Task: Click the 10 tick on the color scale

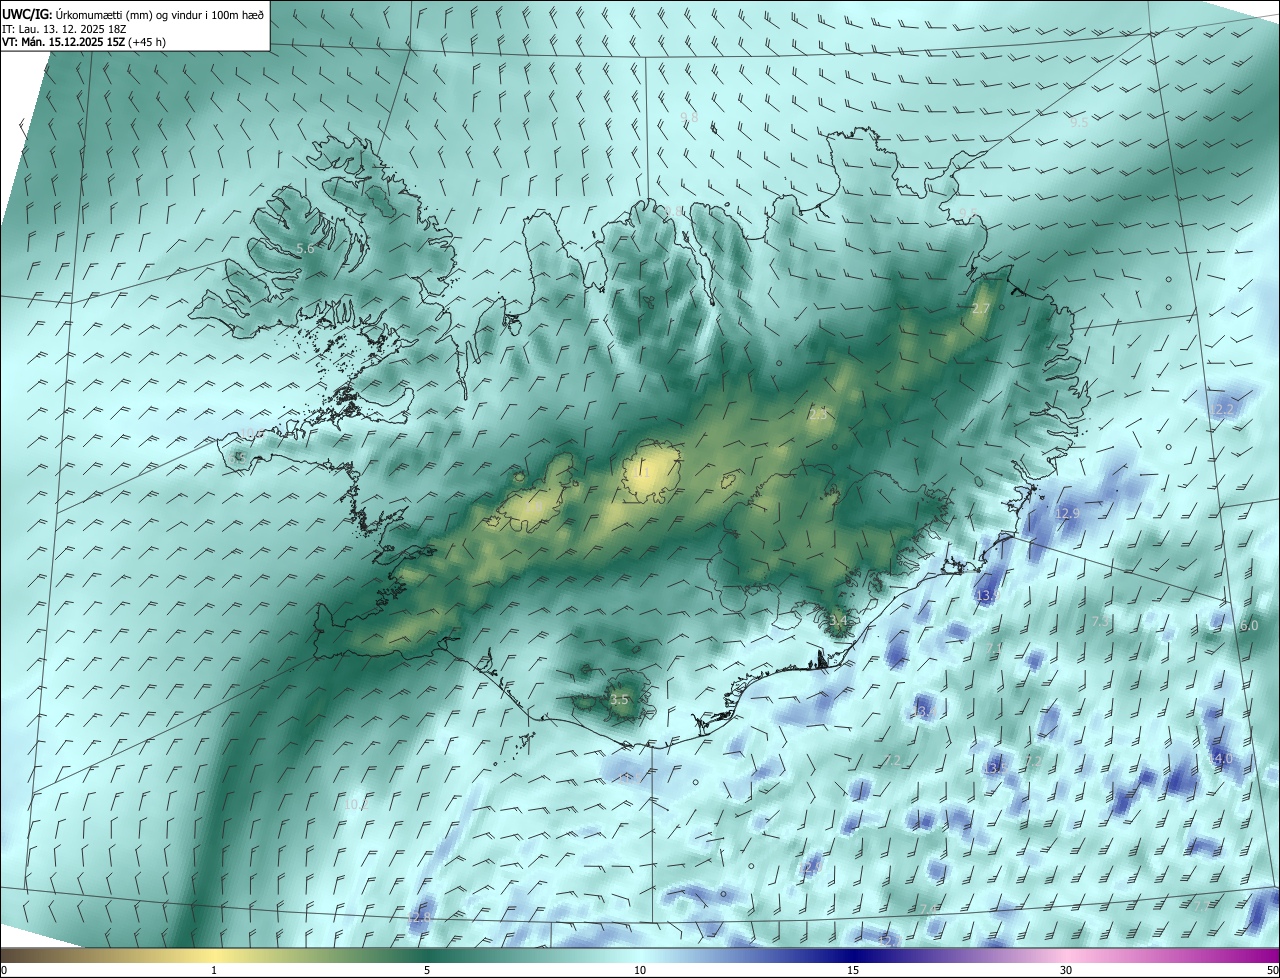Action: pyautogui.click(x=640, y=971)
